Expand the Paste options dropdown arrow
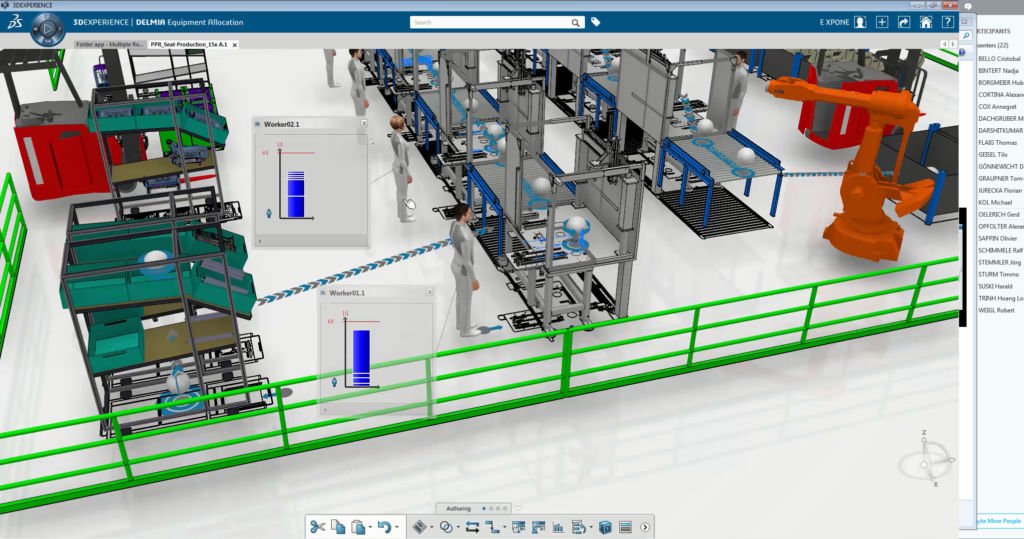This screenshot has height=539, width=1024. tap(370, 528)
